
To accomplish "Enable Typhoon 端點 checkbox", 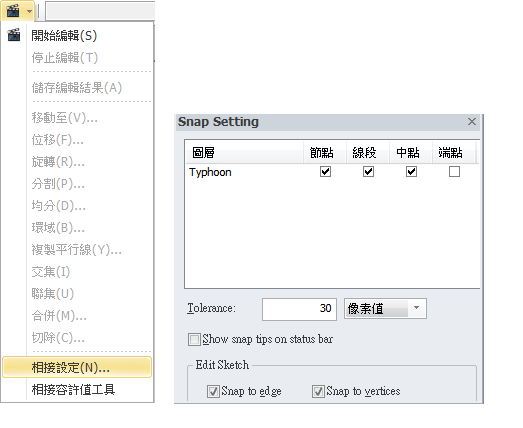I will (x=454, y=171).
